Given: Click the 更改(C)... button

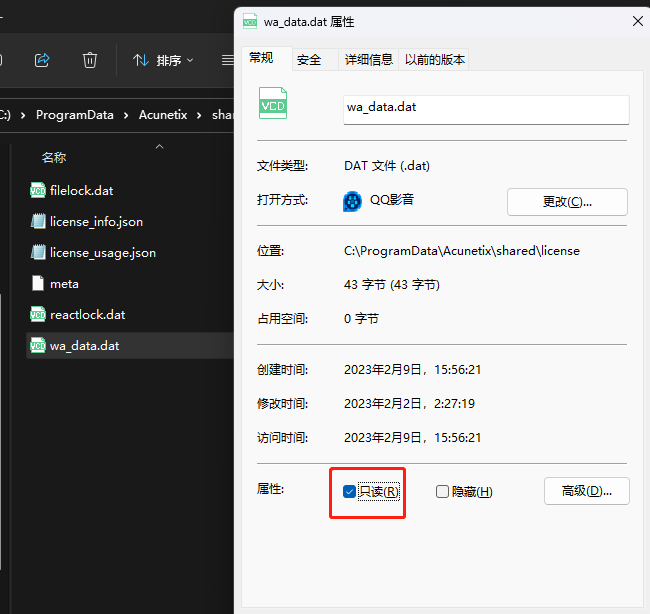Looking at the screenshot, I should (567, 202).
